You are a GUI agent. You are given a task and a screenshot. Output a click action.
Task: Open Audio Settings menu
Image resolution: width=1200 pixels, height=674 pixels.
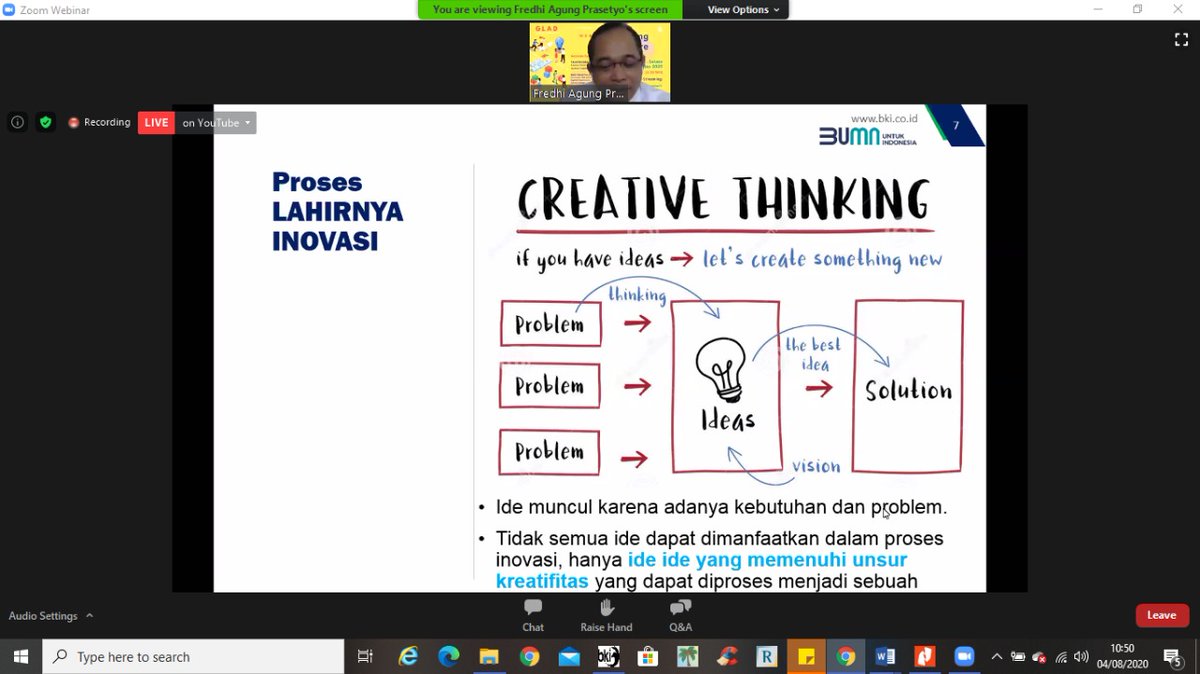(51, 616)
